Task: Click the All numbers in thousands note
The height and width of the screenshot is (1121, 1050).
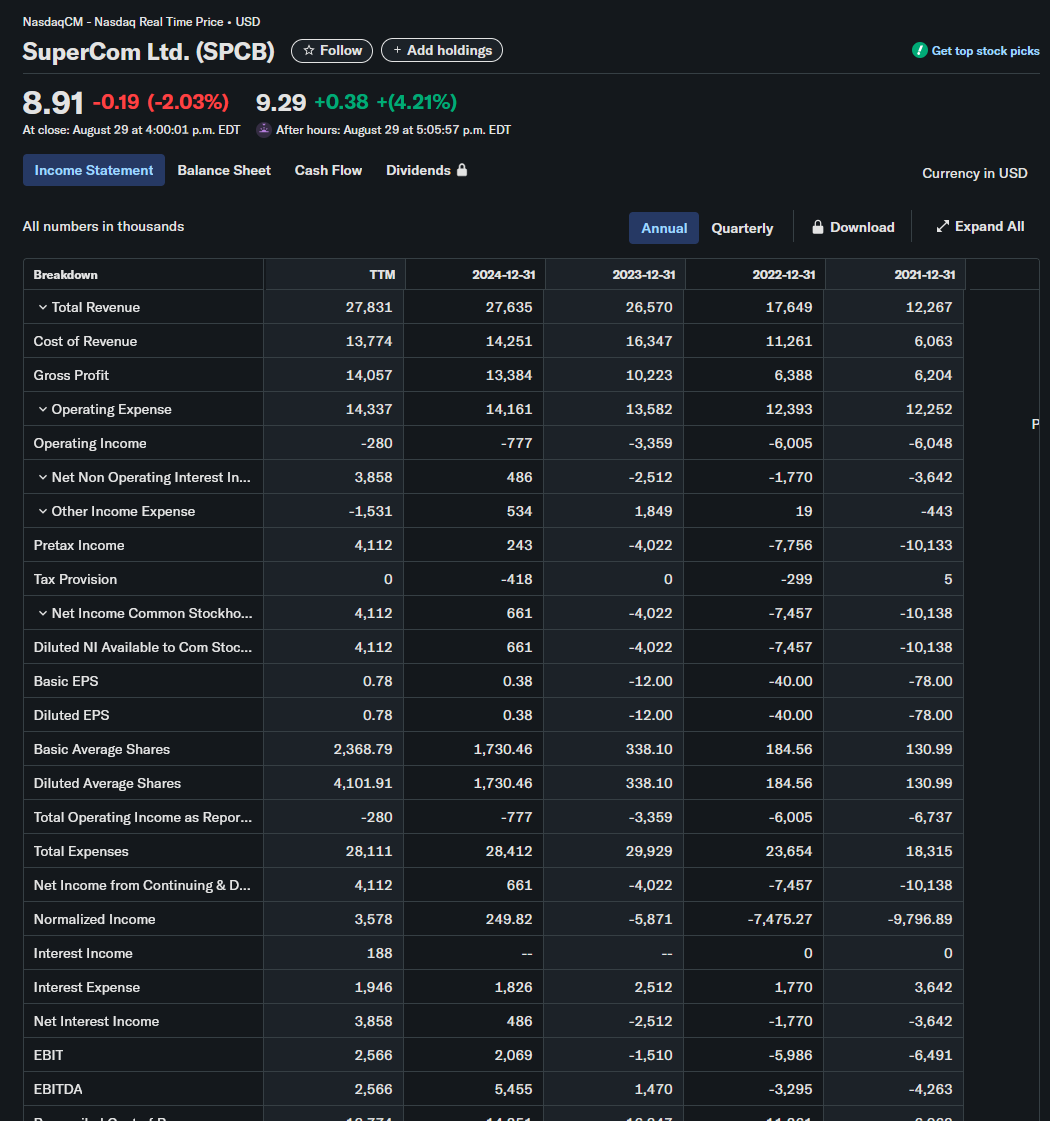Action: (x=103, y=226)
